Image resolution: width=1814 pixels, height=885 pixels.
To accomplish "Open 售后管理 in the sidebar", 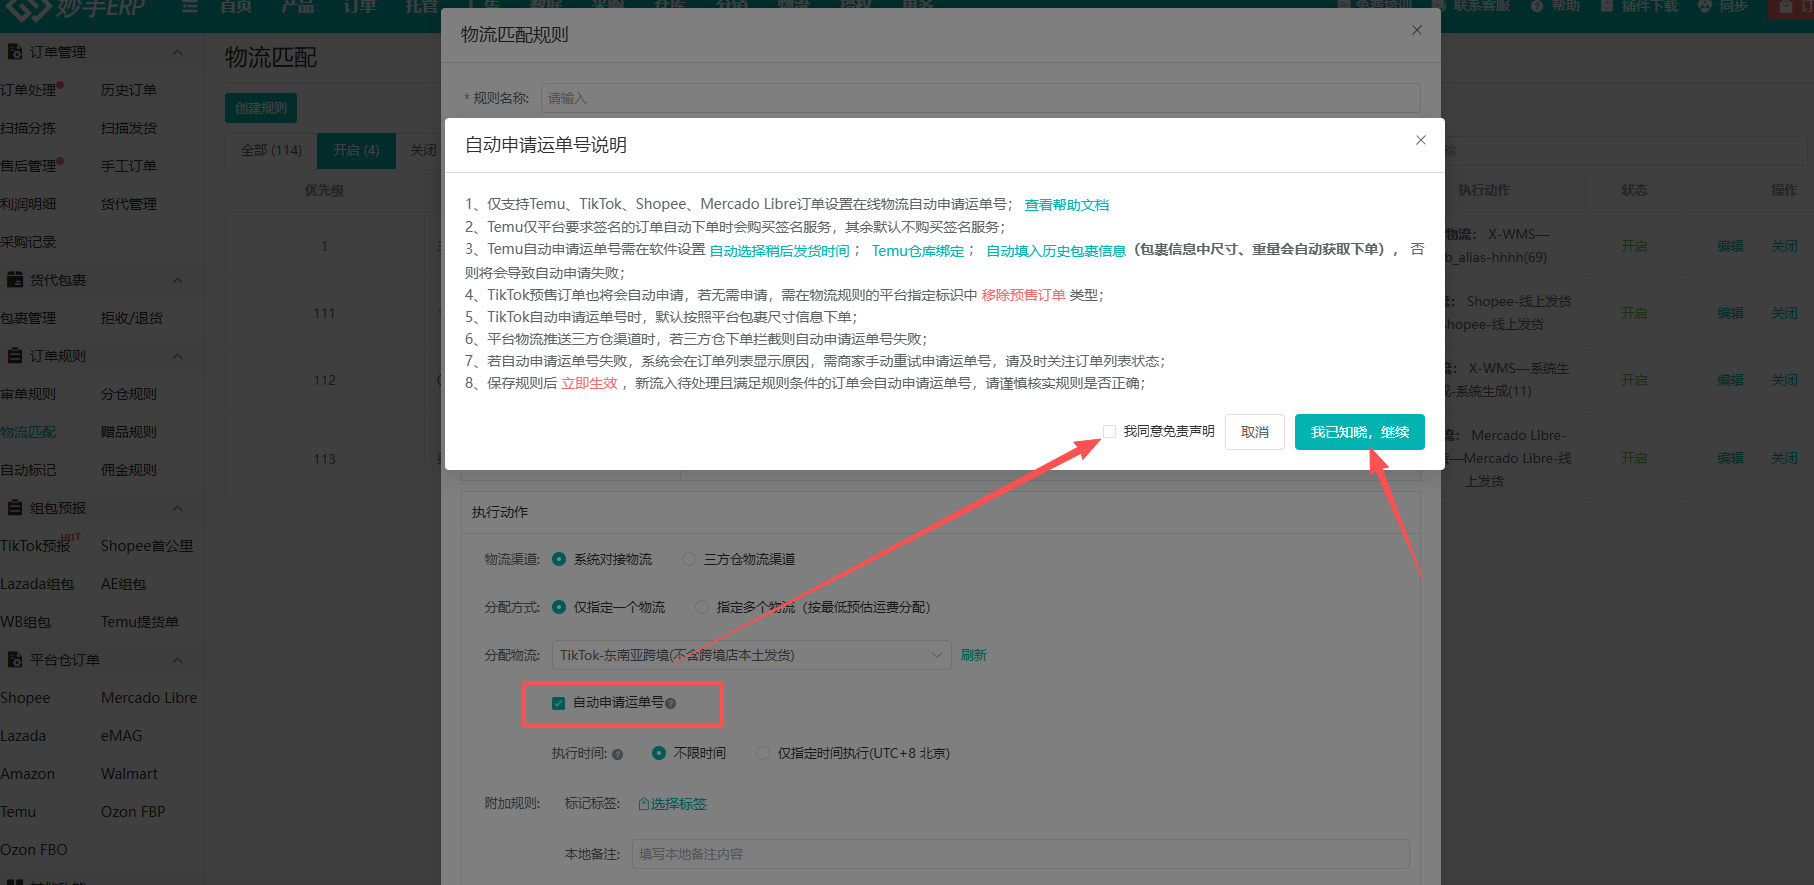I will [29, 166].
